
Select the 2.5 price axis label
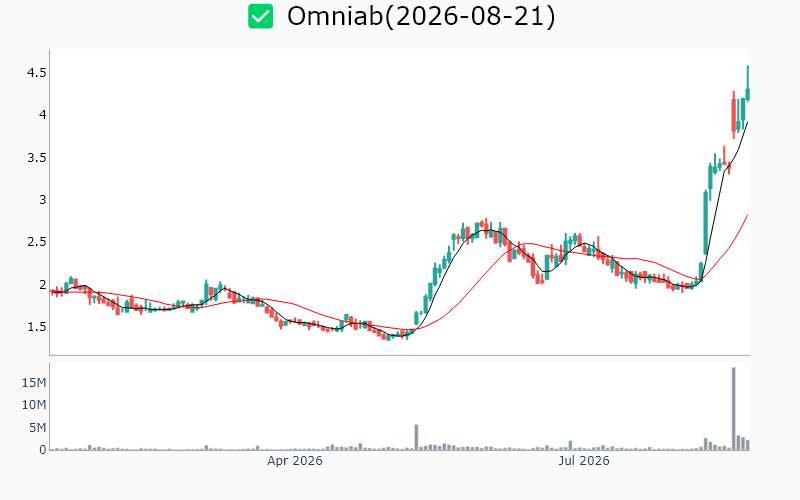pos(36,242)
